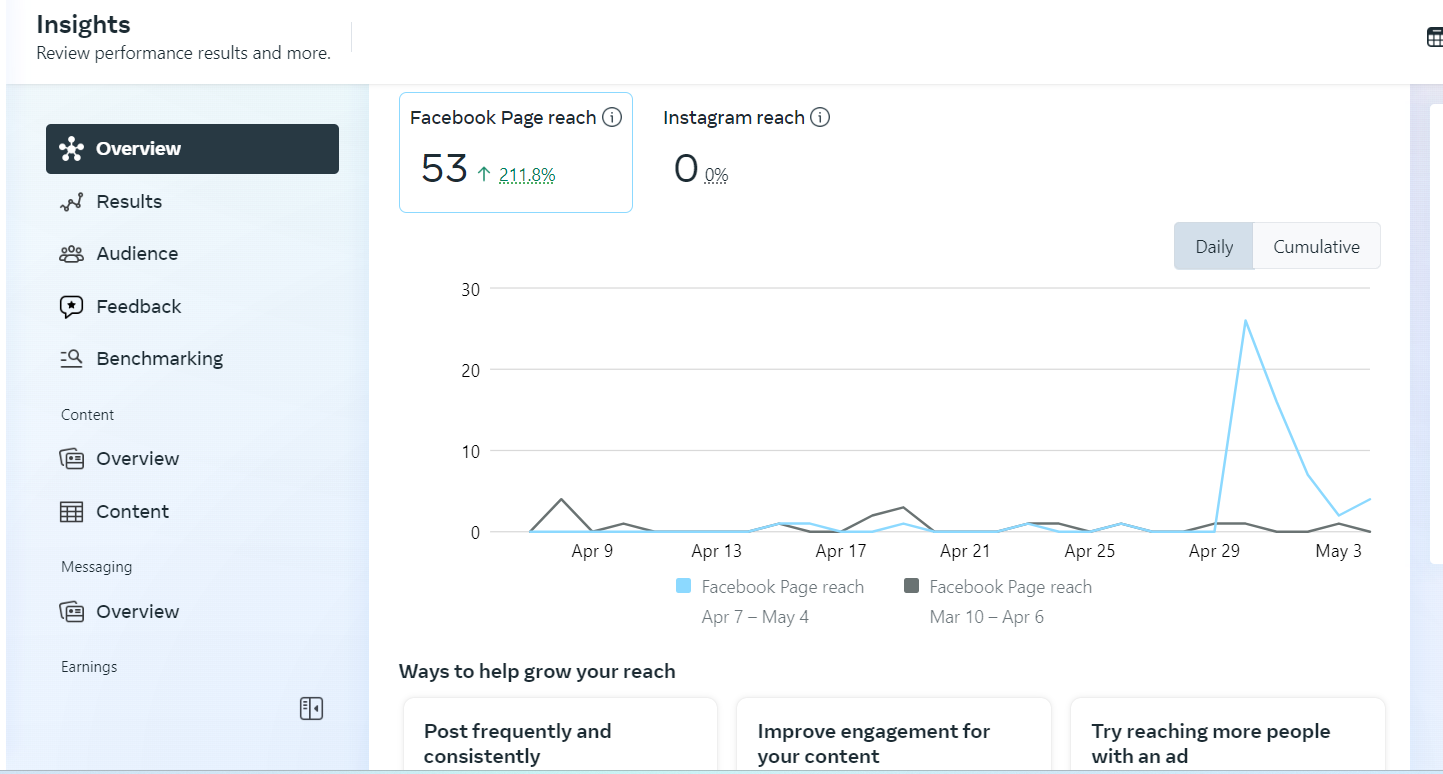Viewport: 1443px width, 774px height.
Task: Switch chart to Daily view
Action: click(1214, 247)
